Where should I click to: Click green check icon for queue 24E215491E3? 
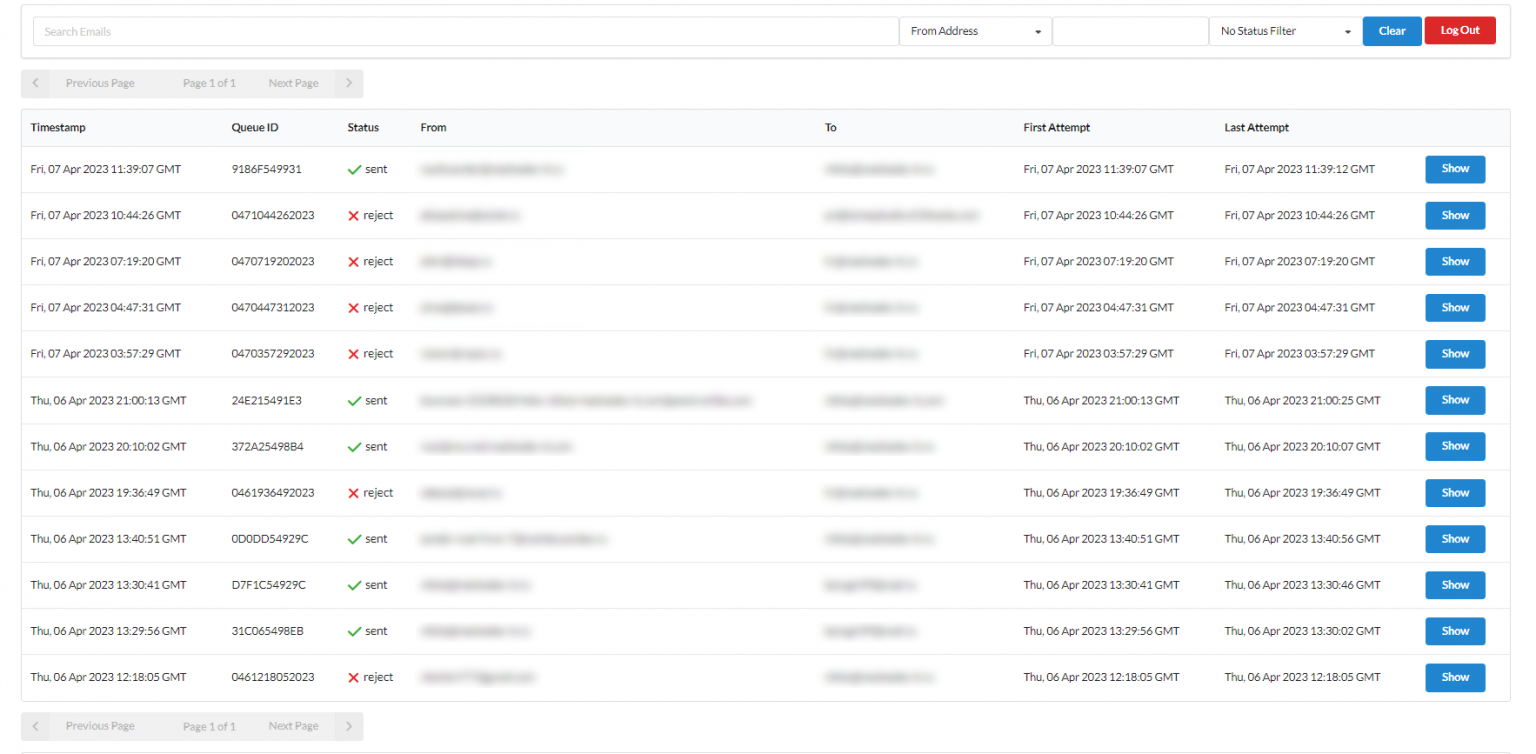tap(354, 401)
